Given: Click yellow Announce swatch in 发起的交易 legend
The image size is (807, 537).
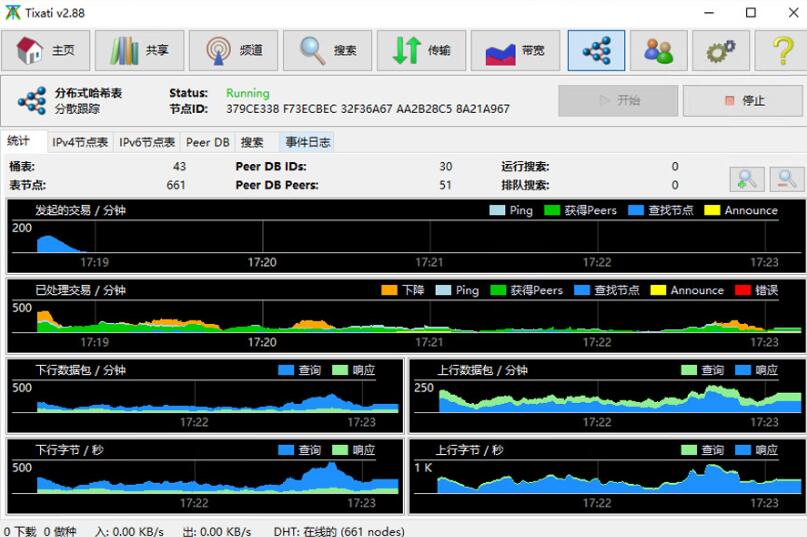Looking at the screenshot, I should tap(712, 210).
